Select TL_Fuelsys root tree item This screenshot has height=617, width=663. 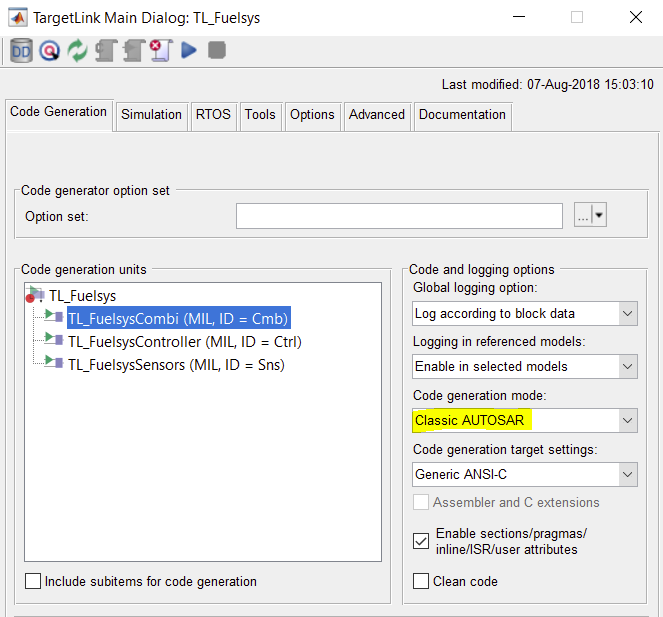(82, 296)
